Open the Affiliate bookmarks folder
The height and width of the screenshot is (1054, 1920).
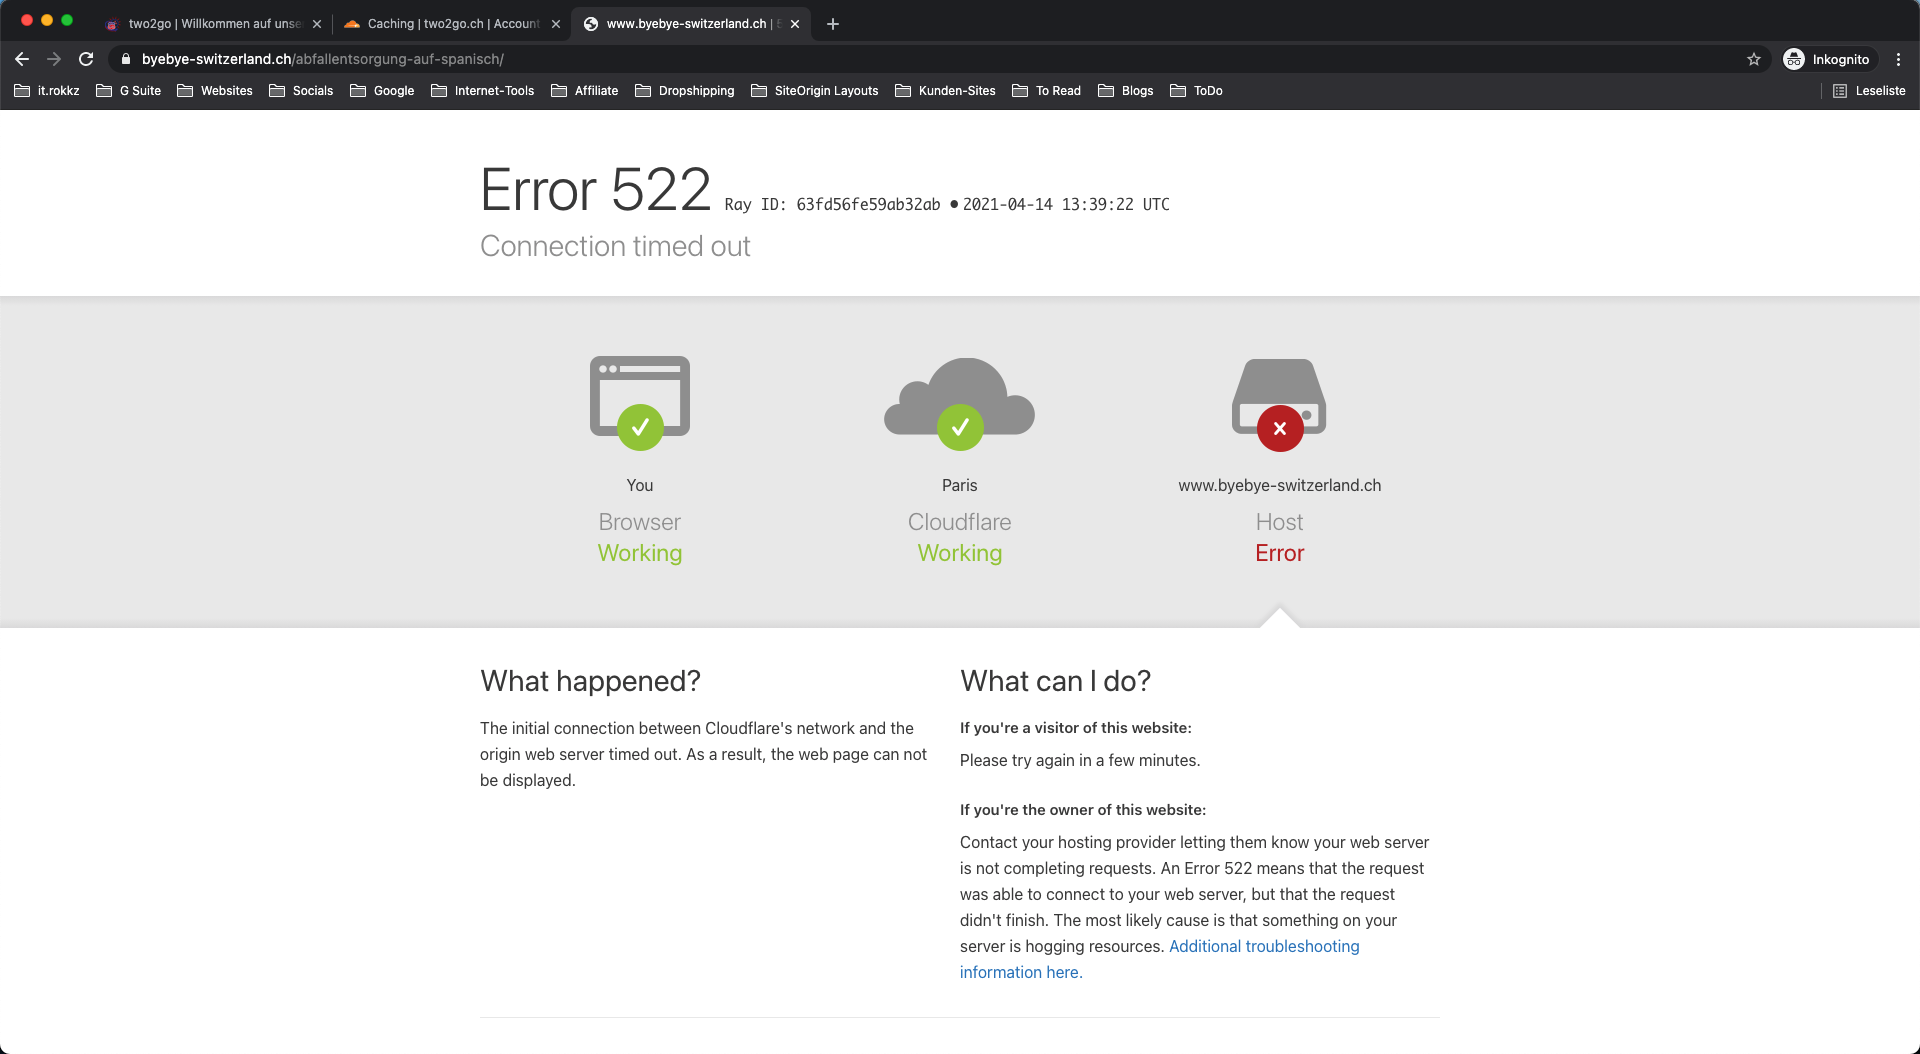(x=585, y=91)
